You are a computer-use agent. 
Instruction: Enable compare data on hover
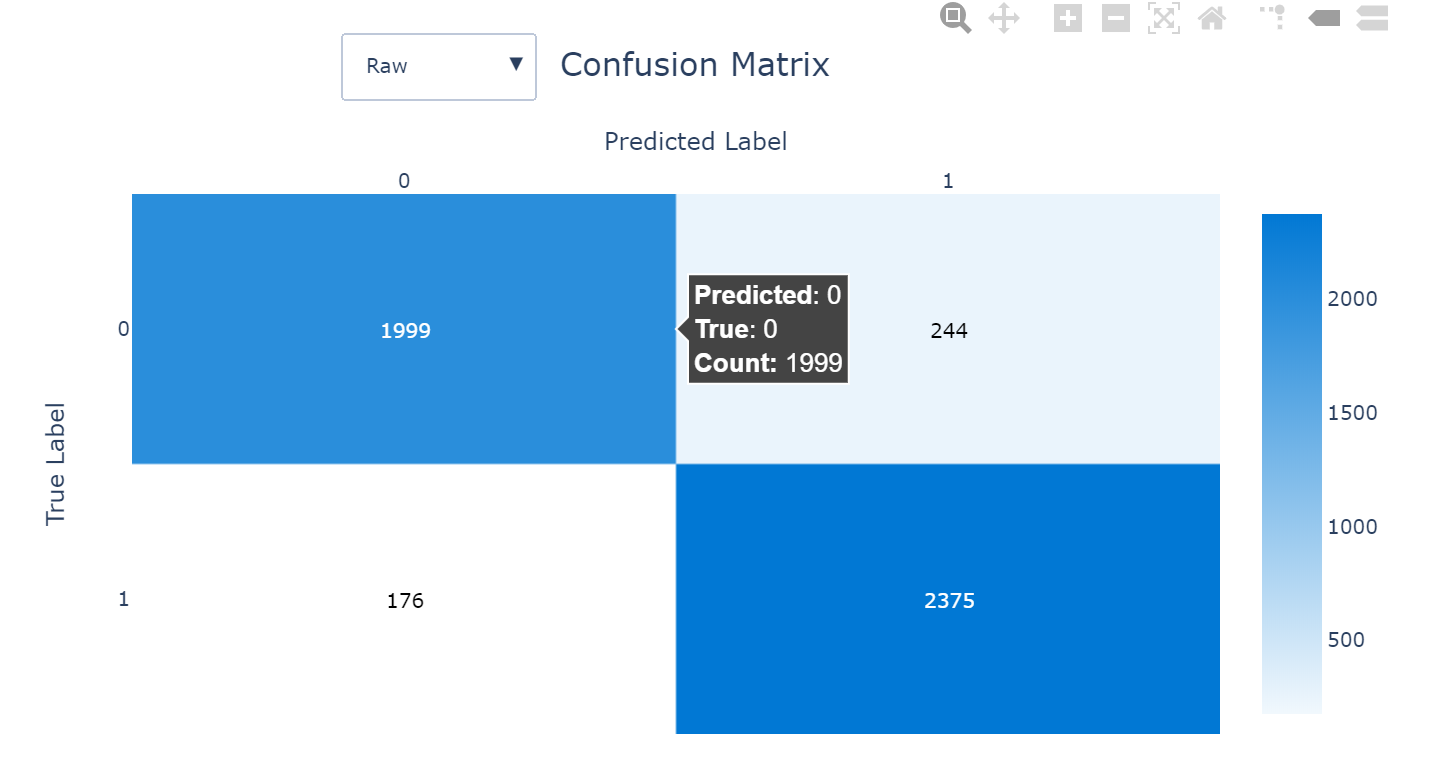[x=1372, y=18]
